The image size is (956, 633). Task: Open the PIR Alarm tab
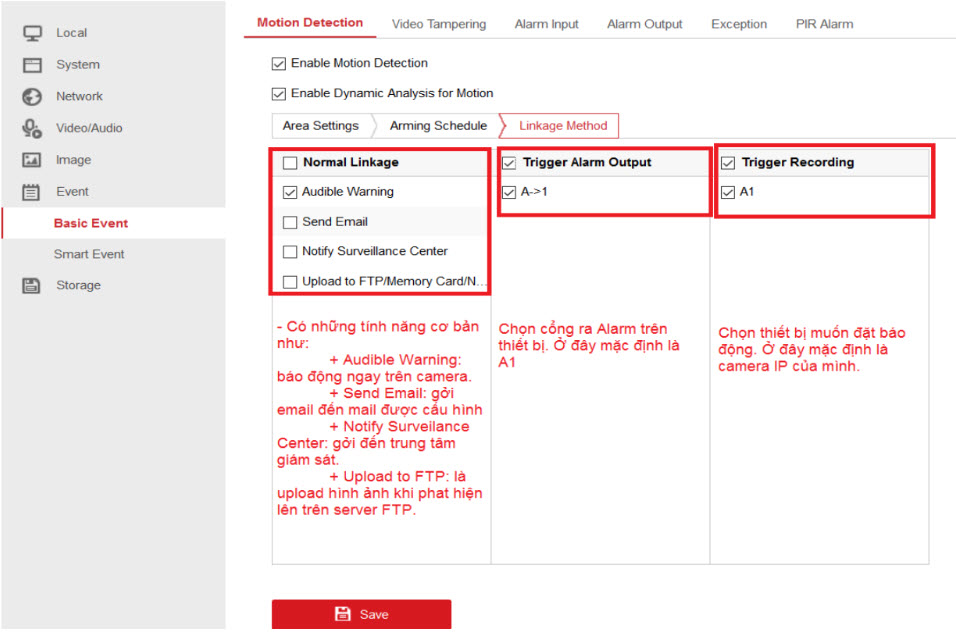point(824,24)
